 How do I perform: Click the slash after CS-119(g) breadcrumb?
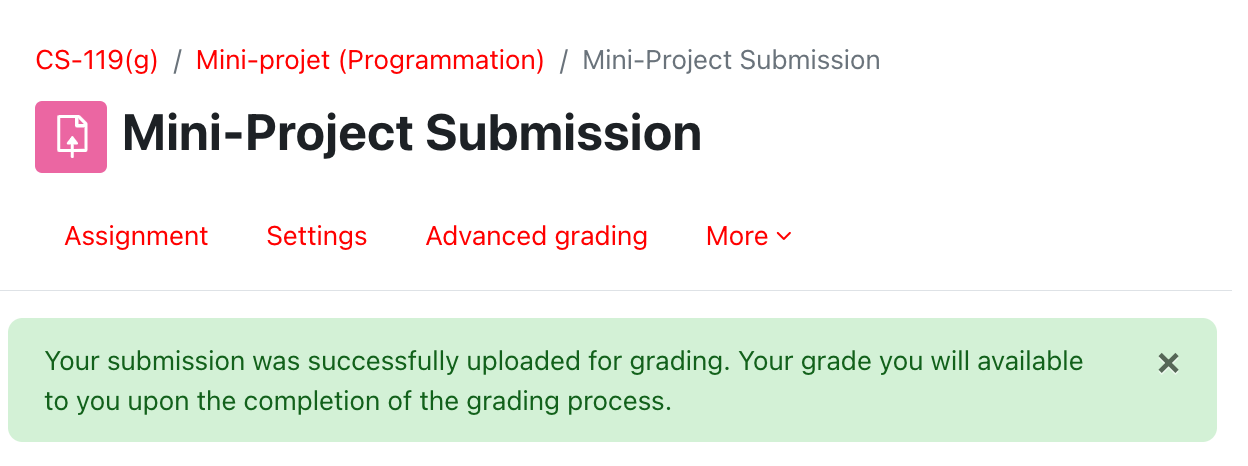[x=177, y=61]
